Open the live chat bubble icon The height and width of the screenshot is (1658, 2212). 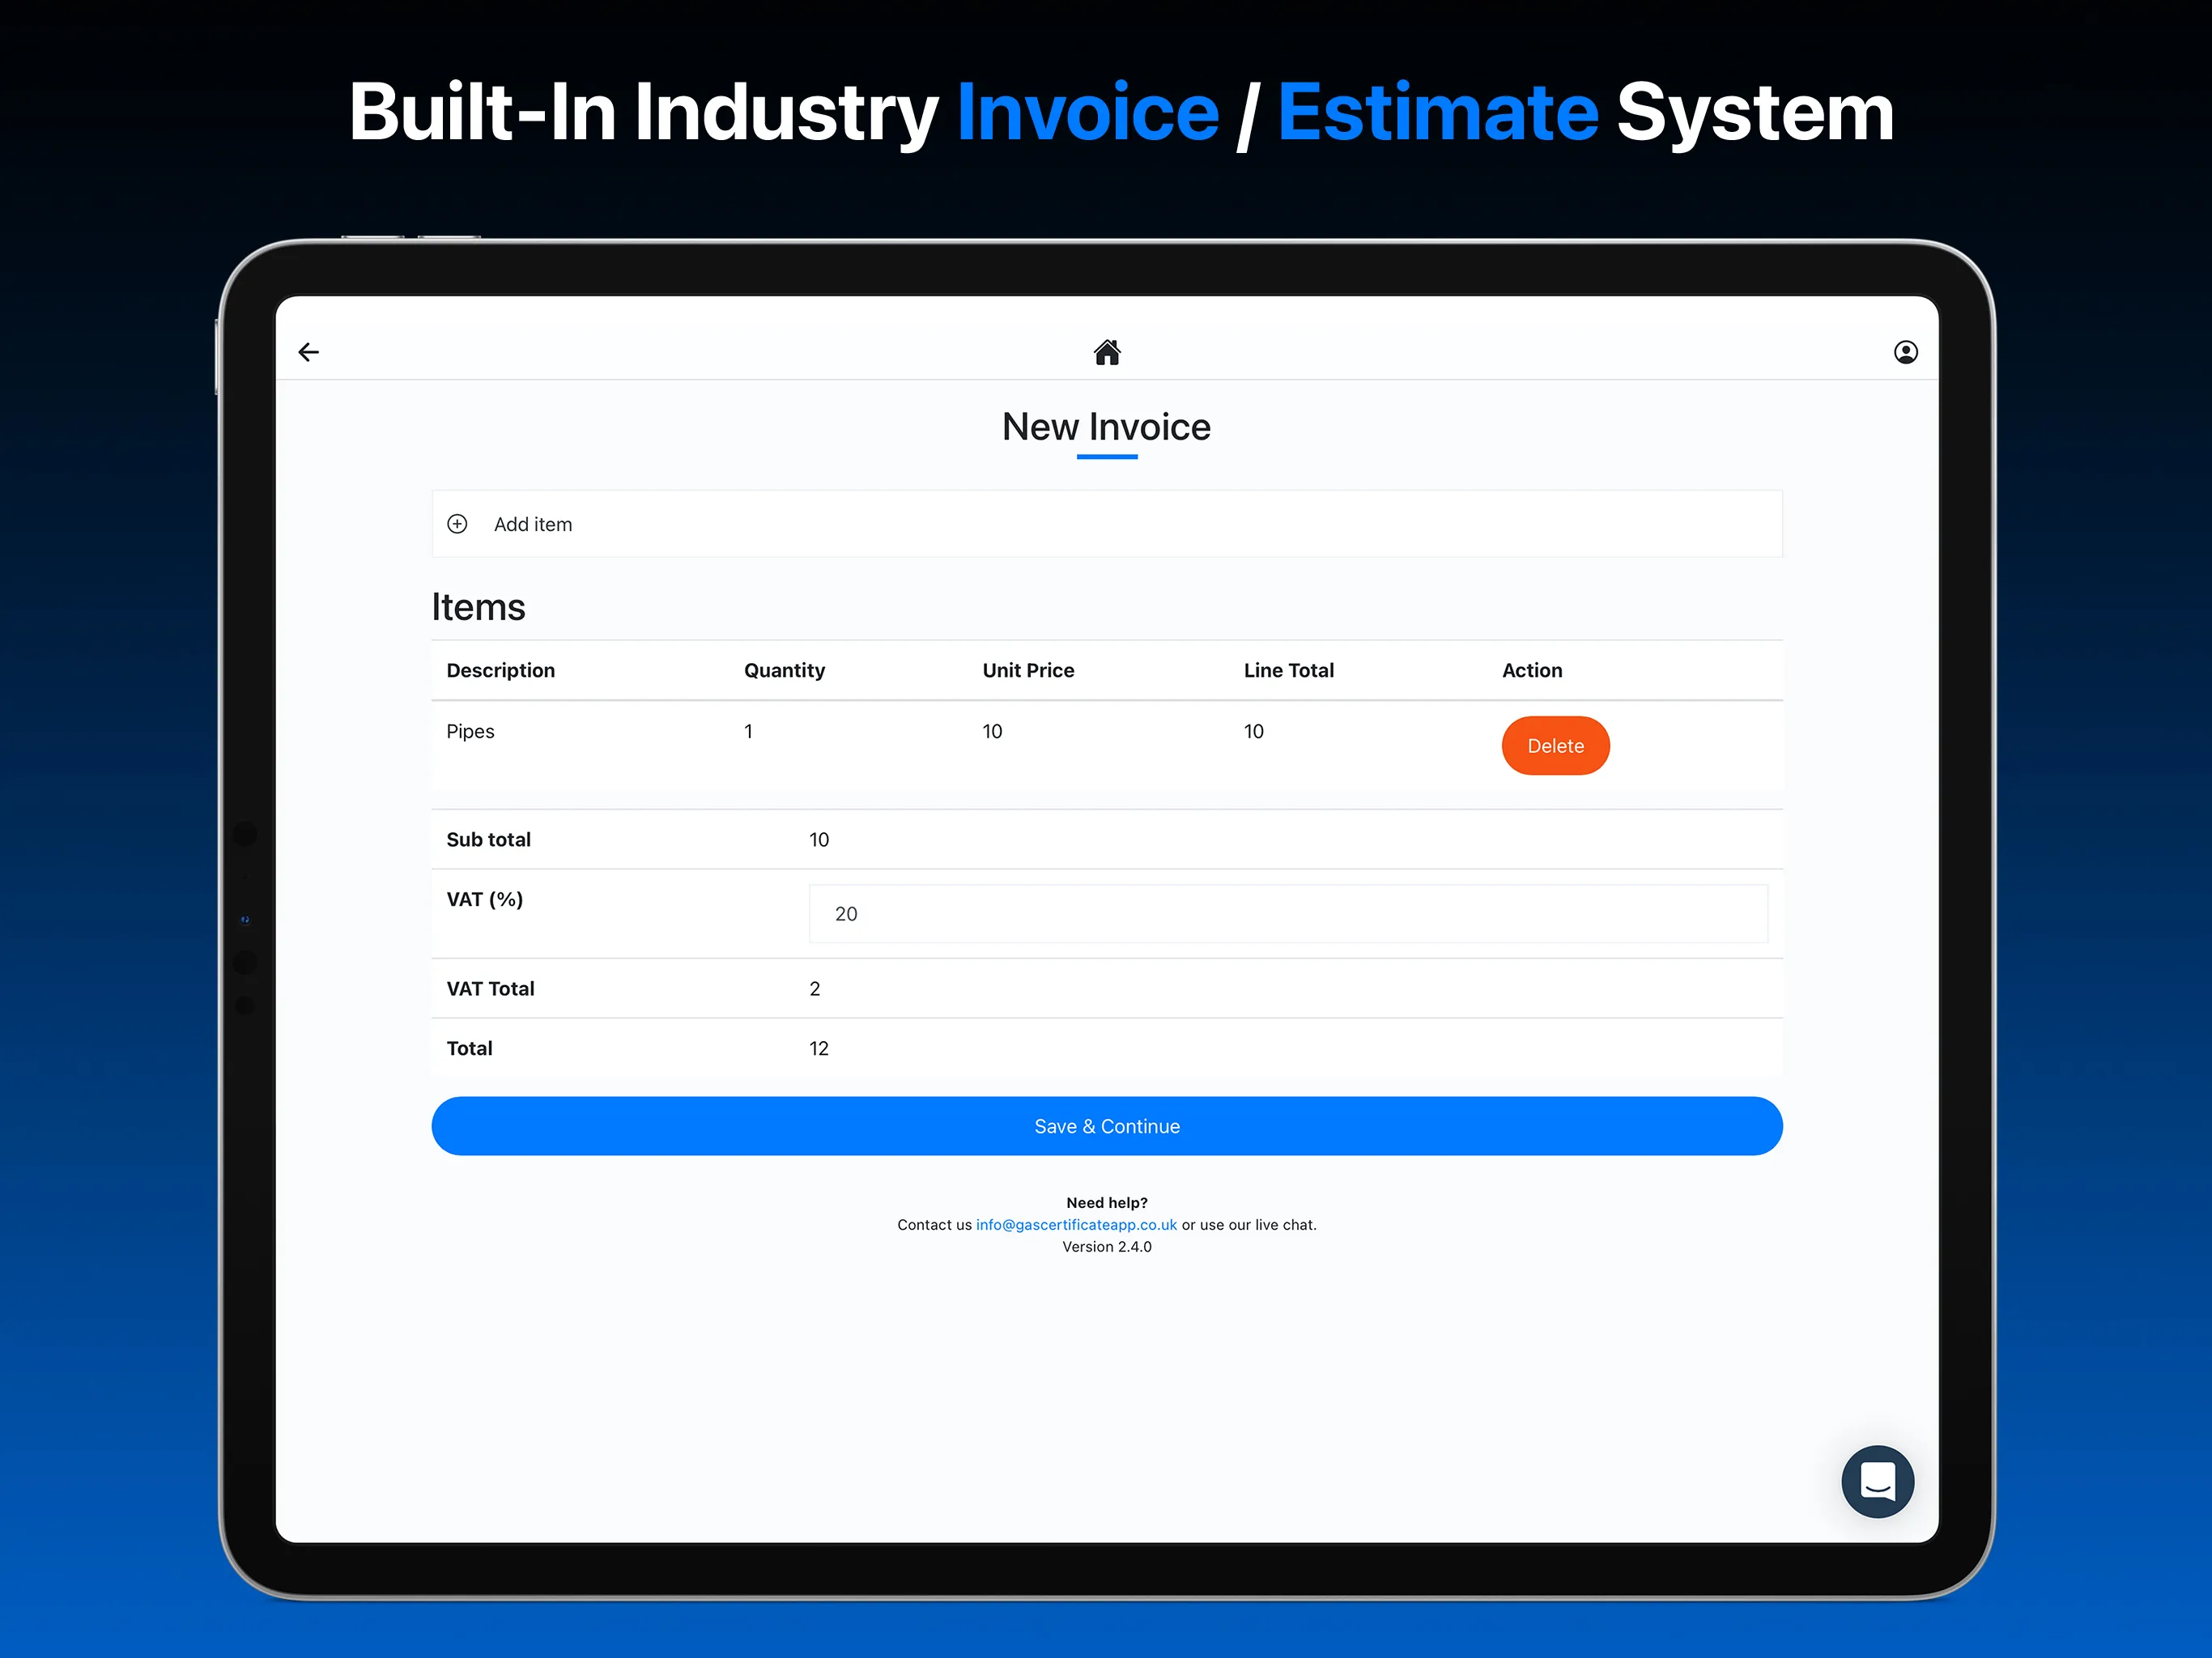click(1877, 1481)
